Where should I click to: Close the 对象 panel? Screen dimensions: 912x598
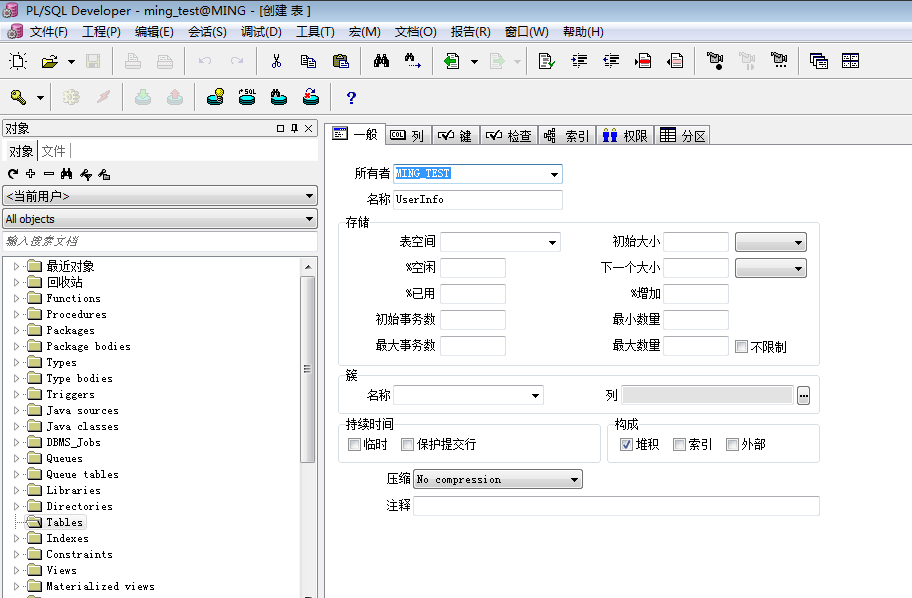click(x=309, y=129)
